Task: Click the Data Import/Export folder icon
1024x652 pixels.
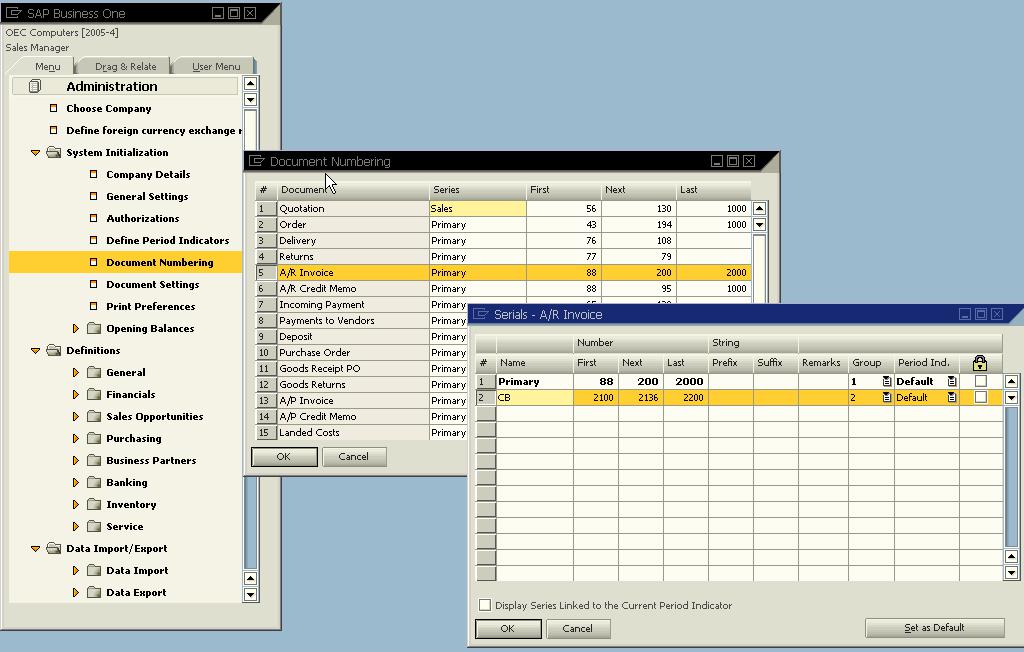Action: click(x=54, y=548)
